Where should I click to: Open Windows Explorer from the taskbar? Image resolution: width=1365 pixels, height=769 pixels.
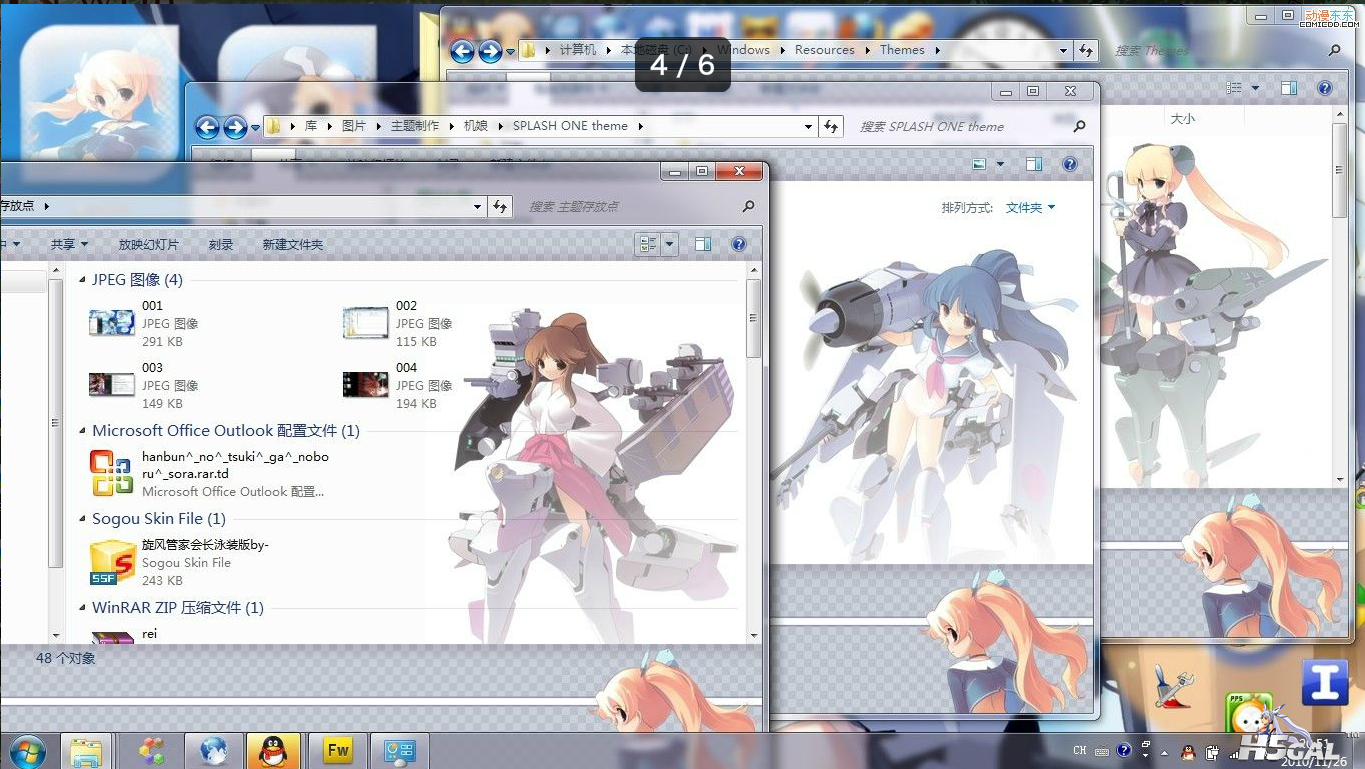86,751
